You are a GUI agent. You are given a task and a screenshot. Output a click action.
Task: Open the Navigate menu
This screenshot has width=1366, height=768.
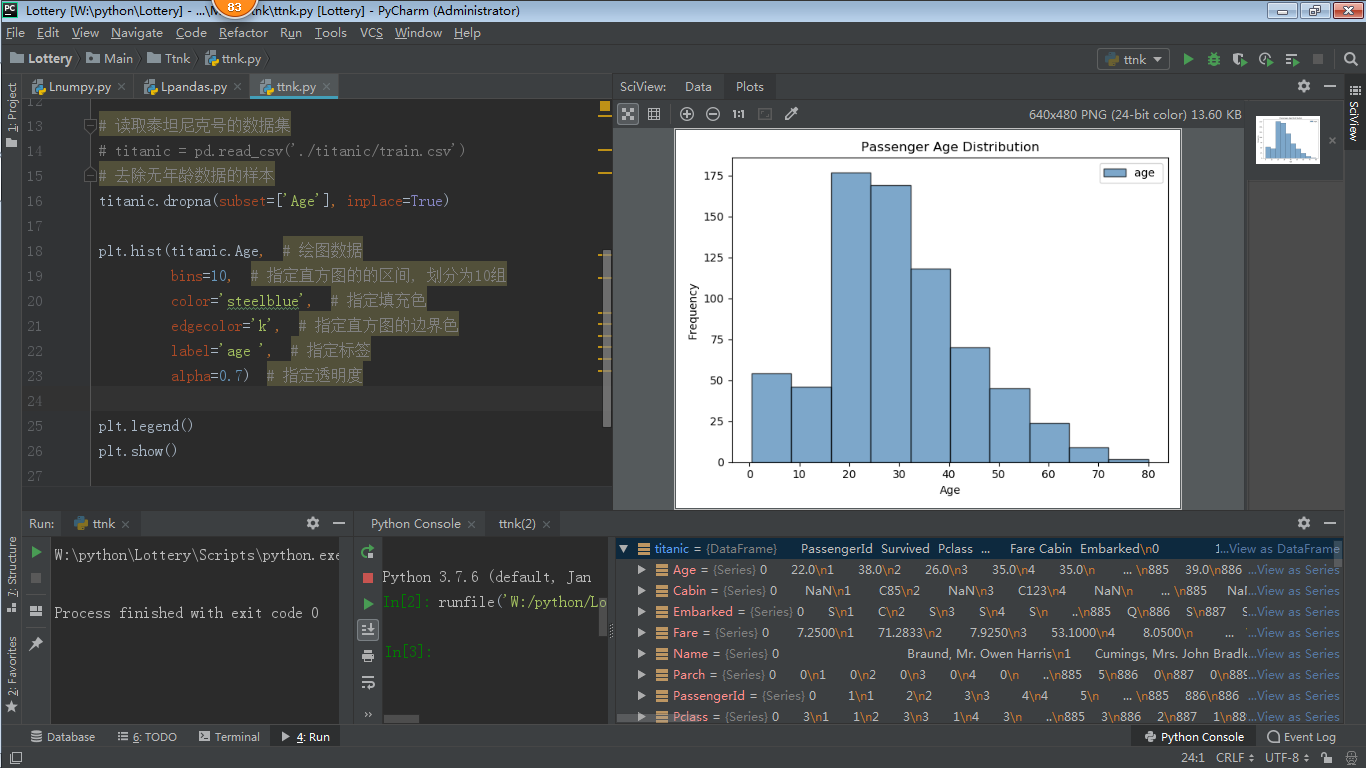[x=137, y=33]
